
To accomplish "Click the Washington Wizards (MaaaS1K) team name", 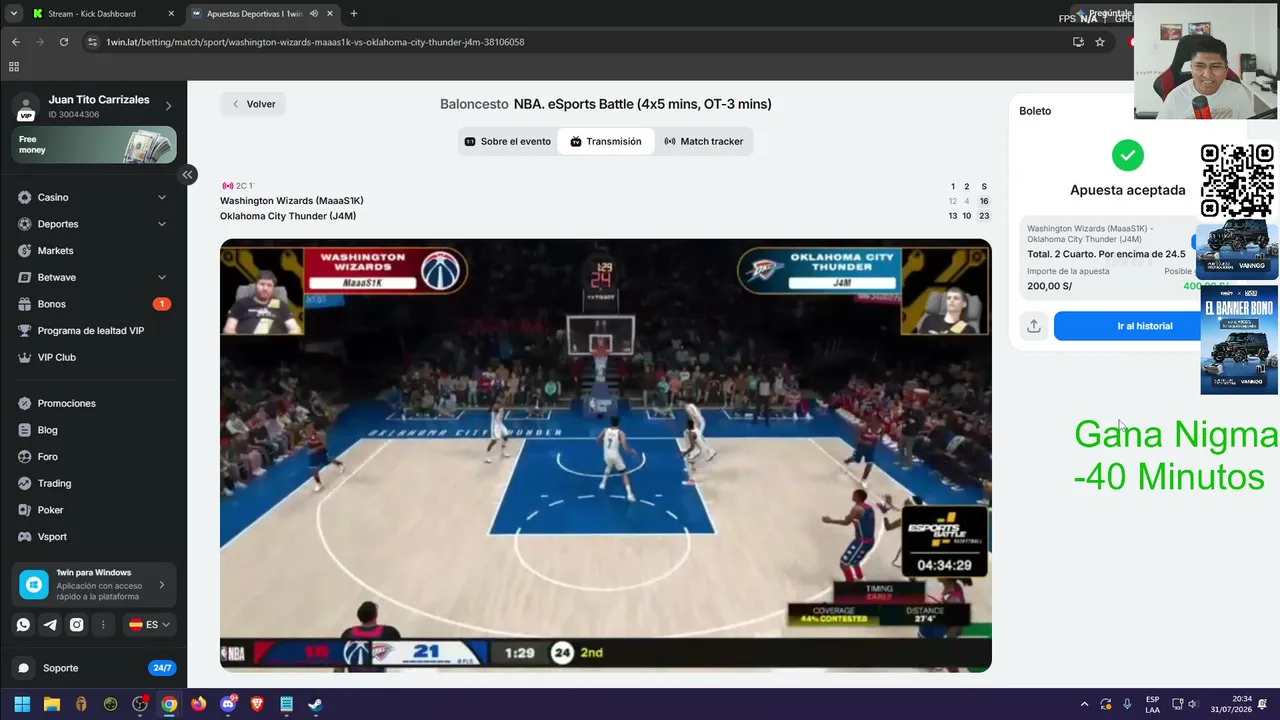I will click(x=292, y=201).
